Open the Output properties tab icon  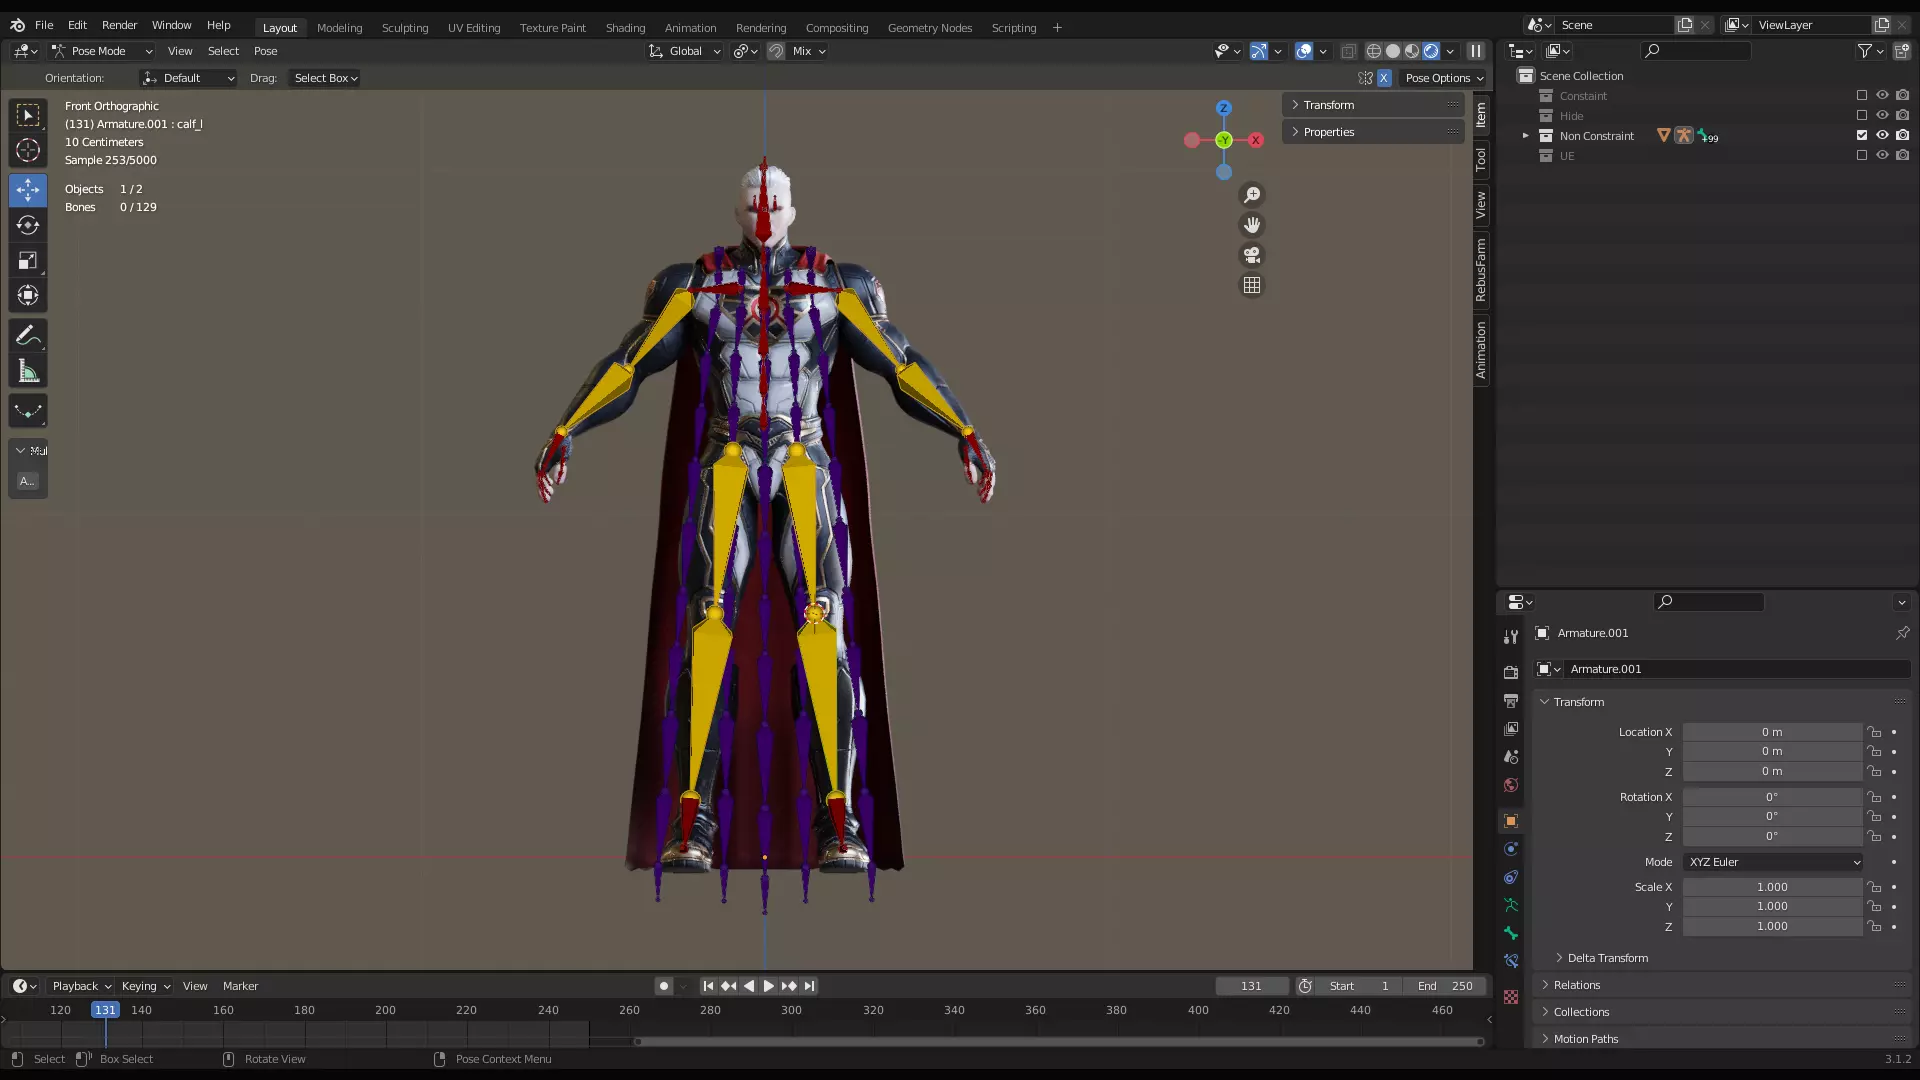tap(1511, 701)
